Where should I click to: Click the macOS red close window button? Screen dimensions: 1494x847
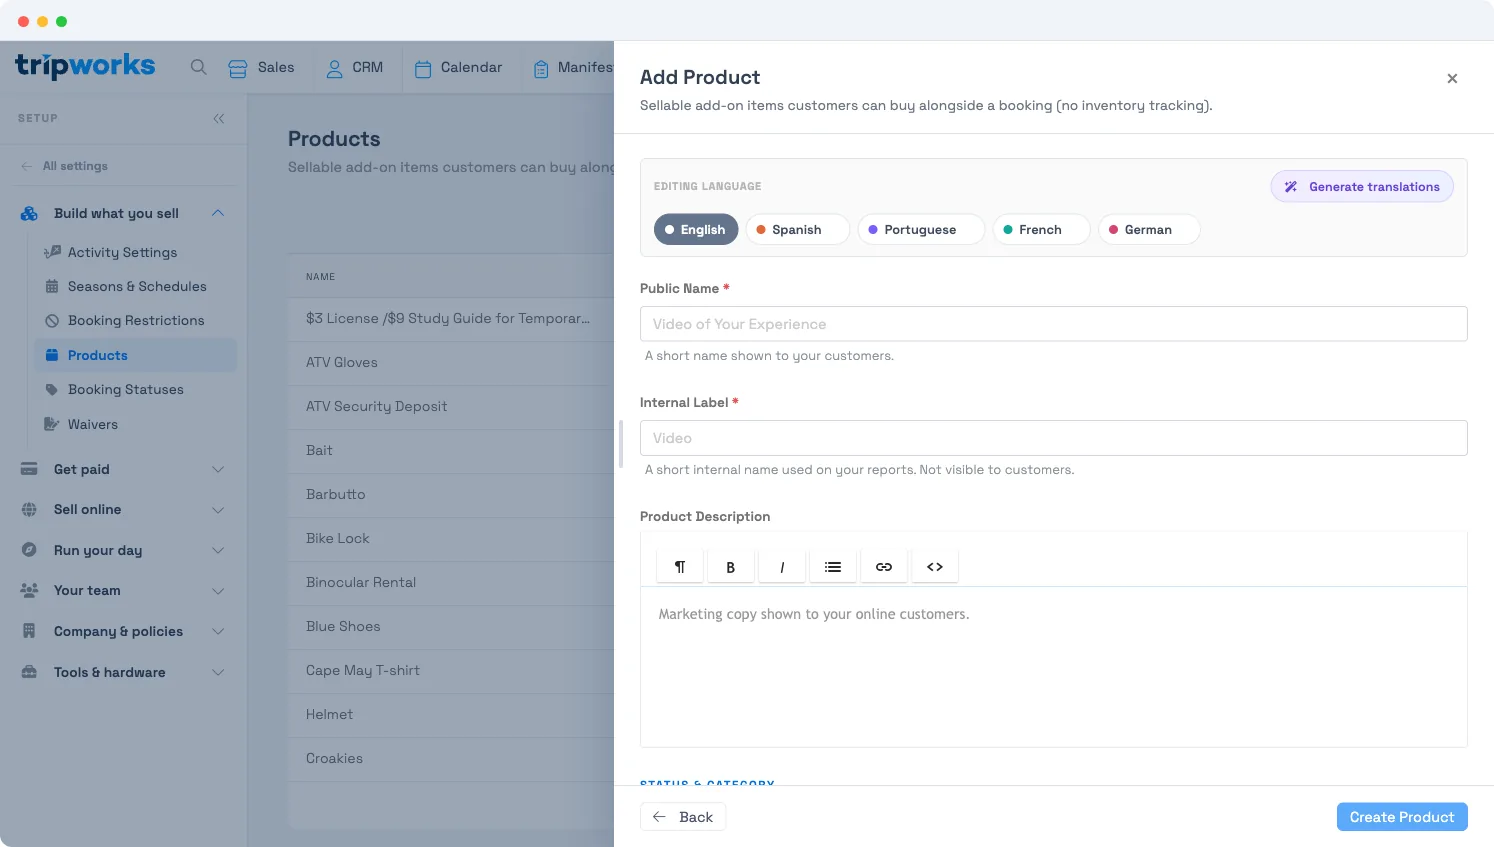pyautogui.click(x=23, y=21)
